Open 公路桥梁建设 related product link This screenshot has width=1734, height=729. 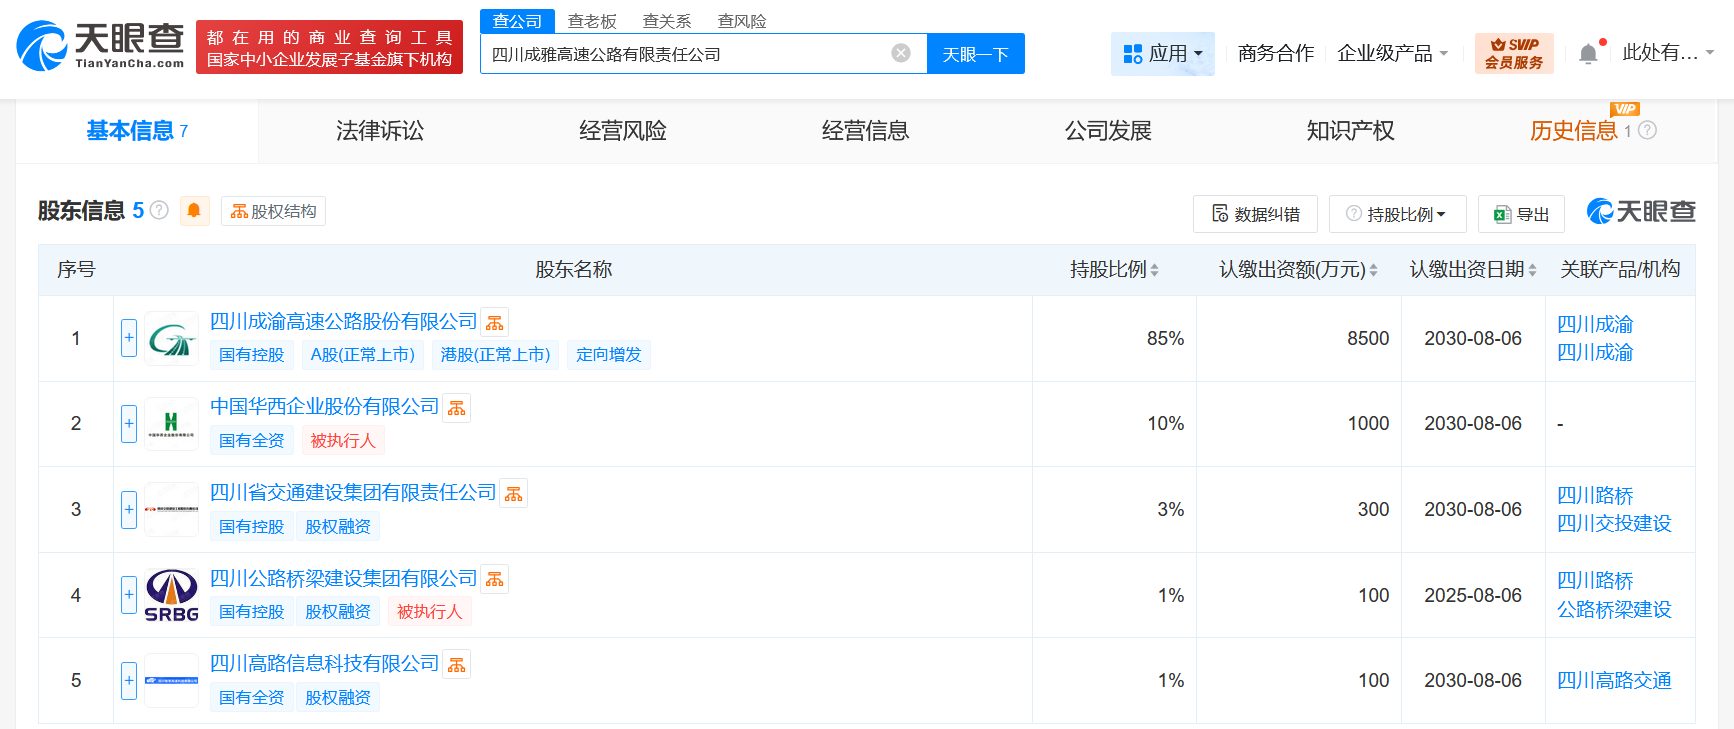click(x=1614, y=609)
